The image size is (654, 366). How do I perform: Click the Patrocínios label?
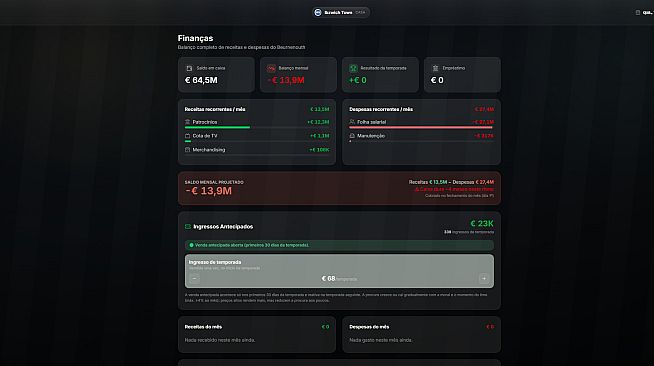205,122
